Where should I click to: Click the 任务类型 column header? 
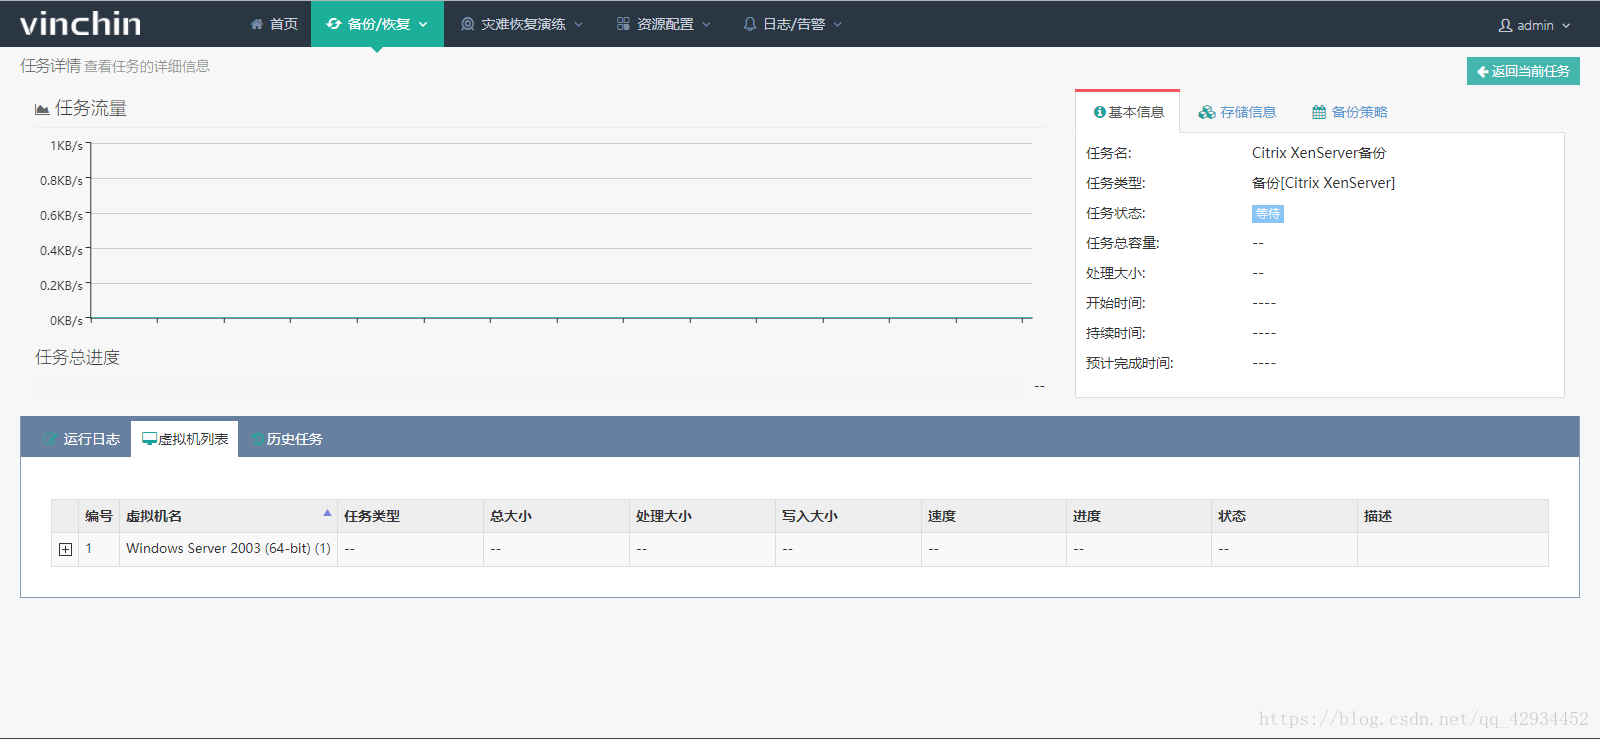(x=372, y=516)
